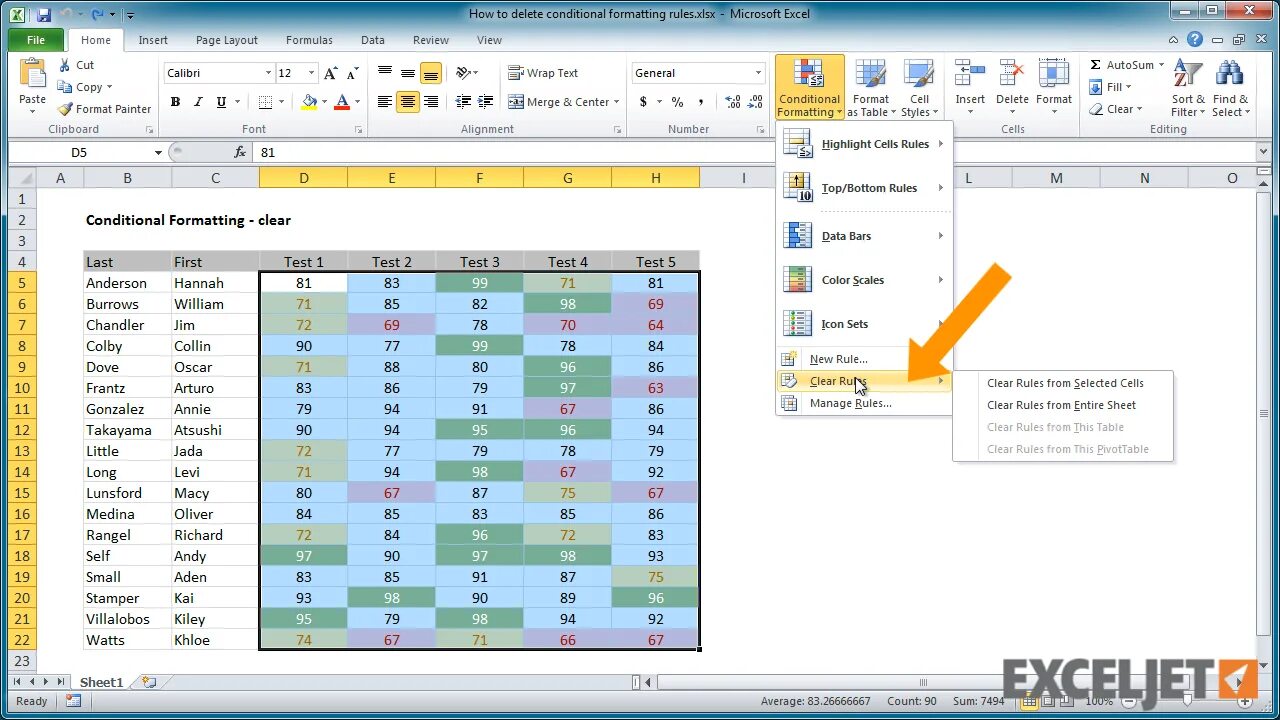Click the Increase Decimal icon
The image size is (1280, 720).
pos(732,102)
